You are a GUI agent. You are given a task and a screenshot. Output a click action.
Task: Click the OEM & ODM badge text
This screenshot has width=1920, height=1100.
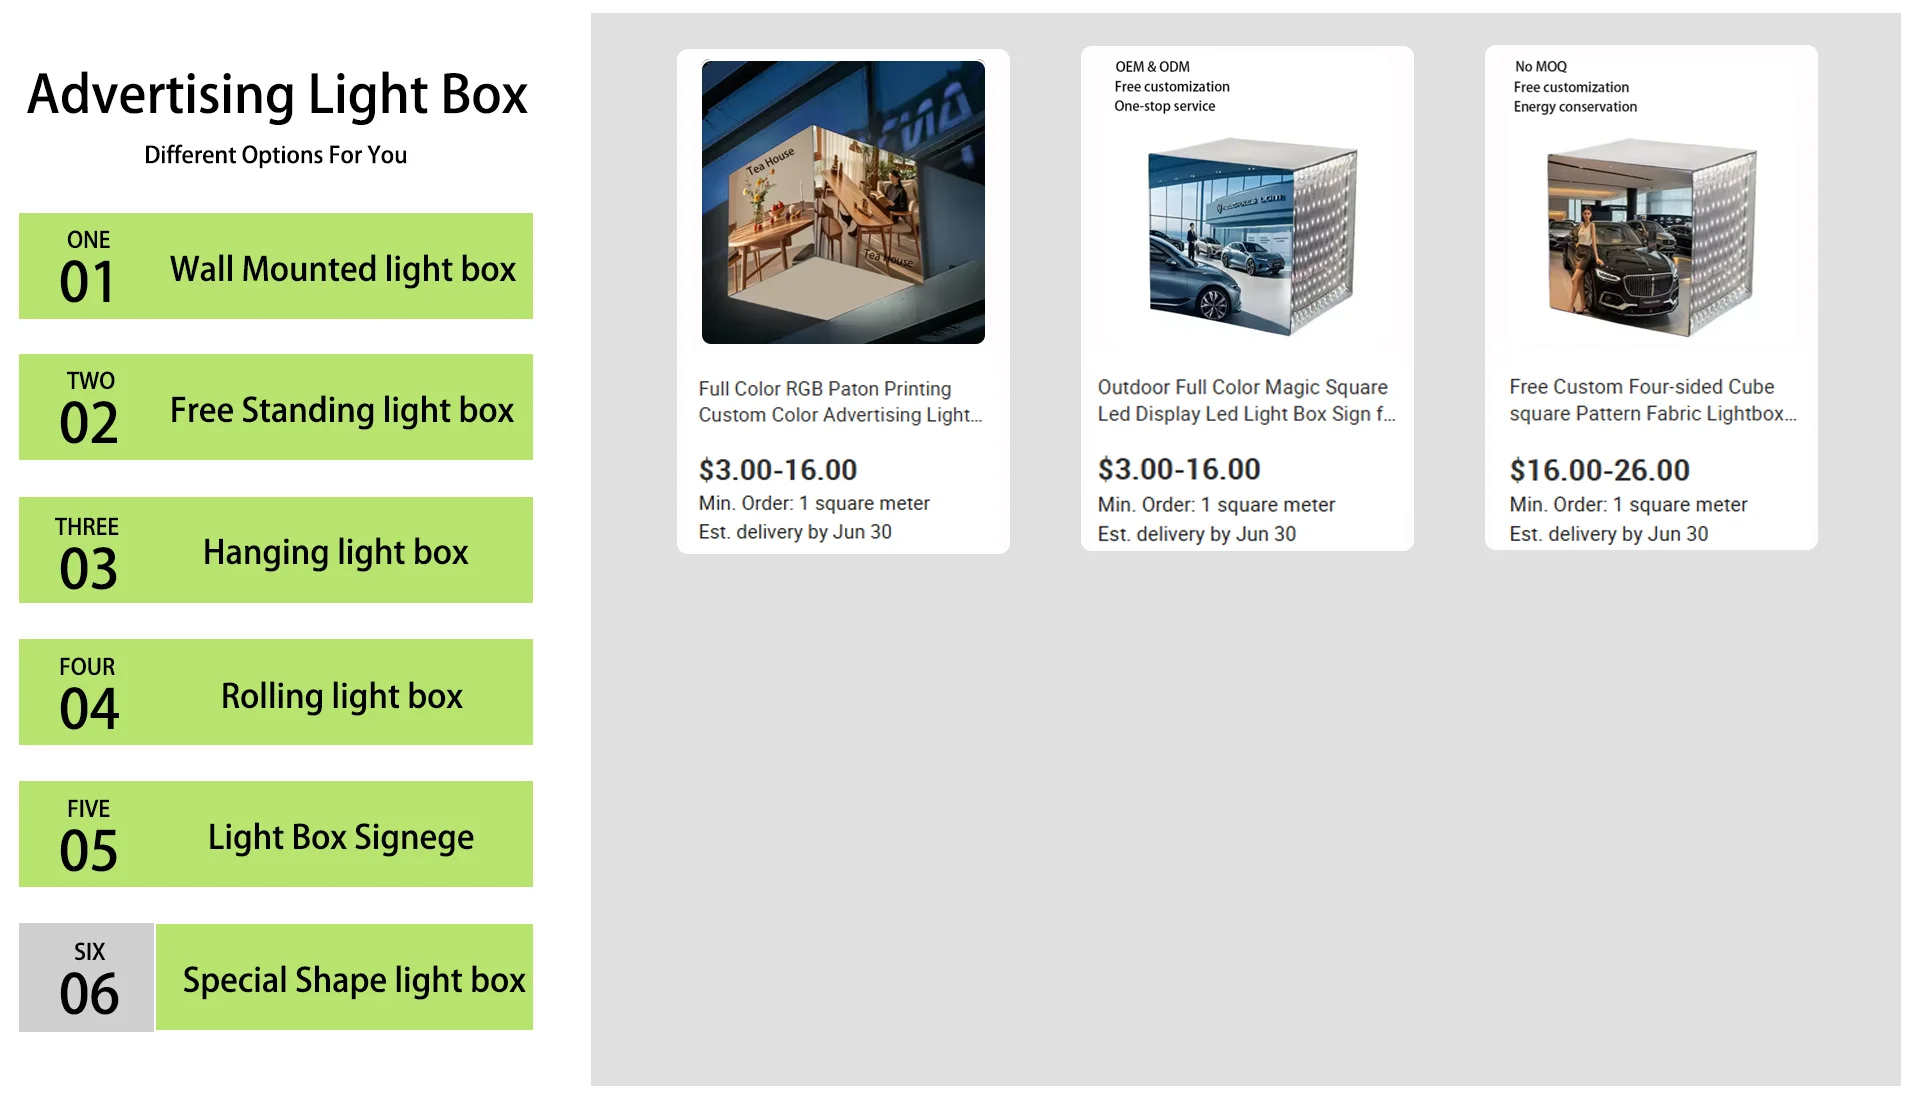(1152, 67)
